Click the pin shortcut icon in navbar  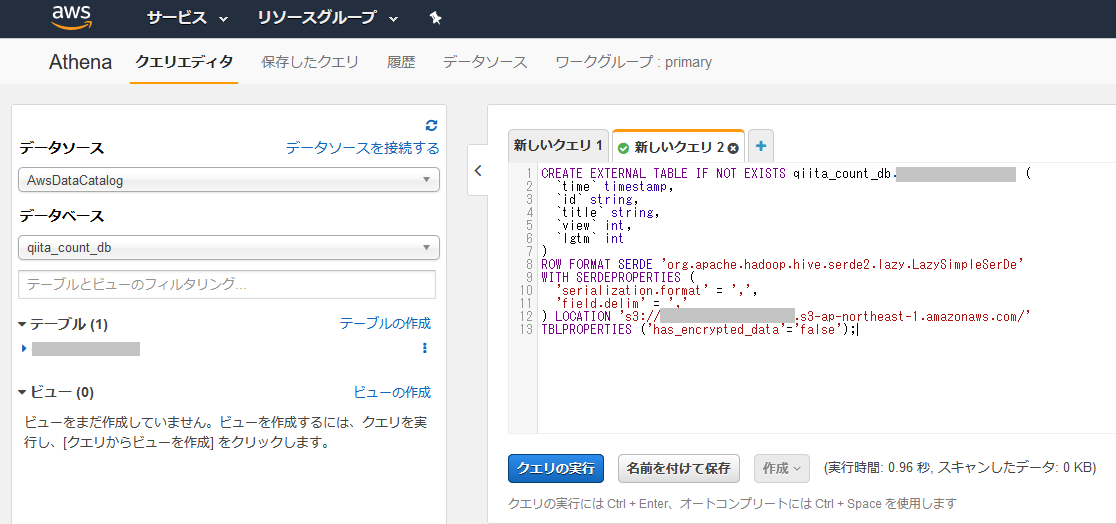[x=434, y=18]
